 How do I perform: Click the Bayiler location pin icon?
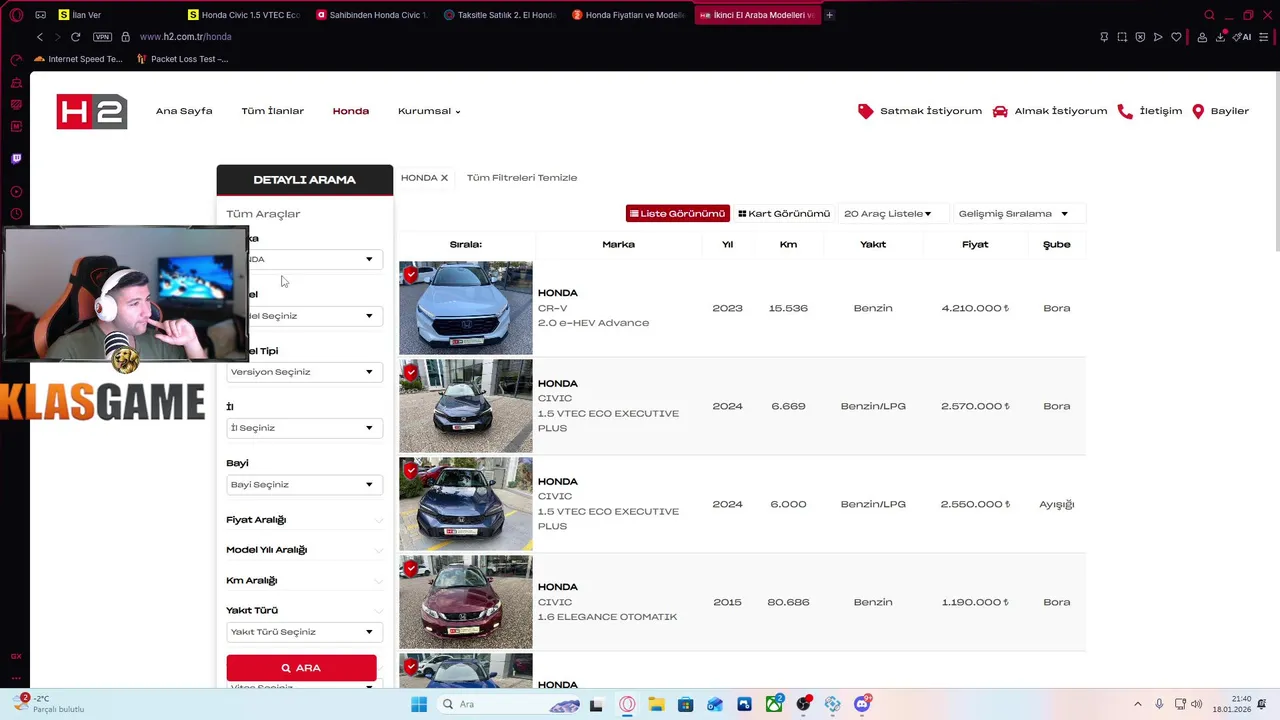(1198, 111)
